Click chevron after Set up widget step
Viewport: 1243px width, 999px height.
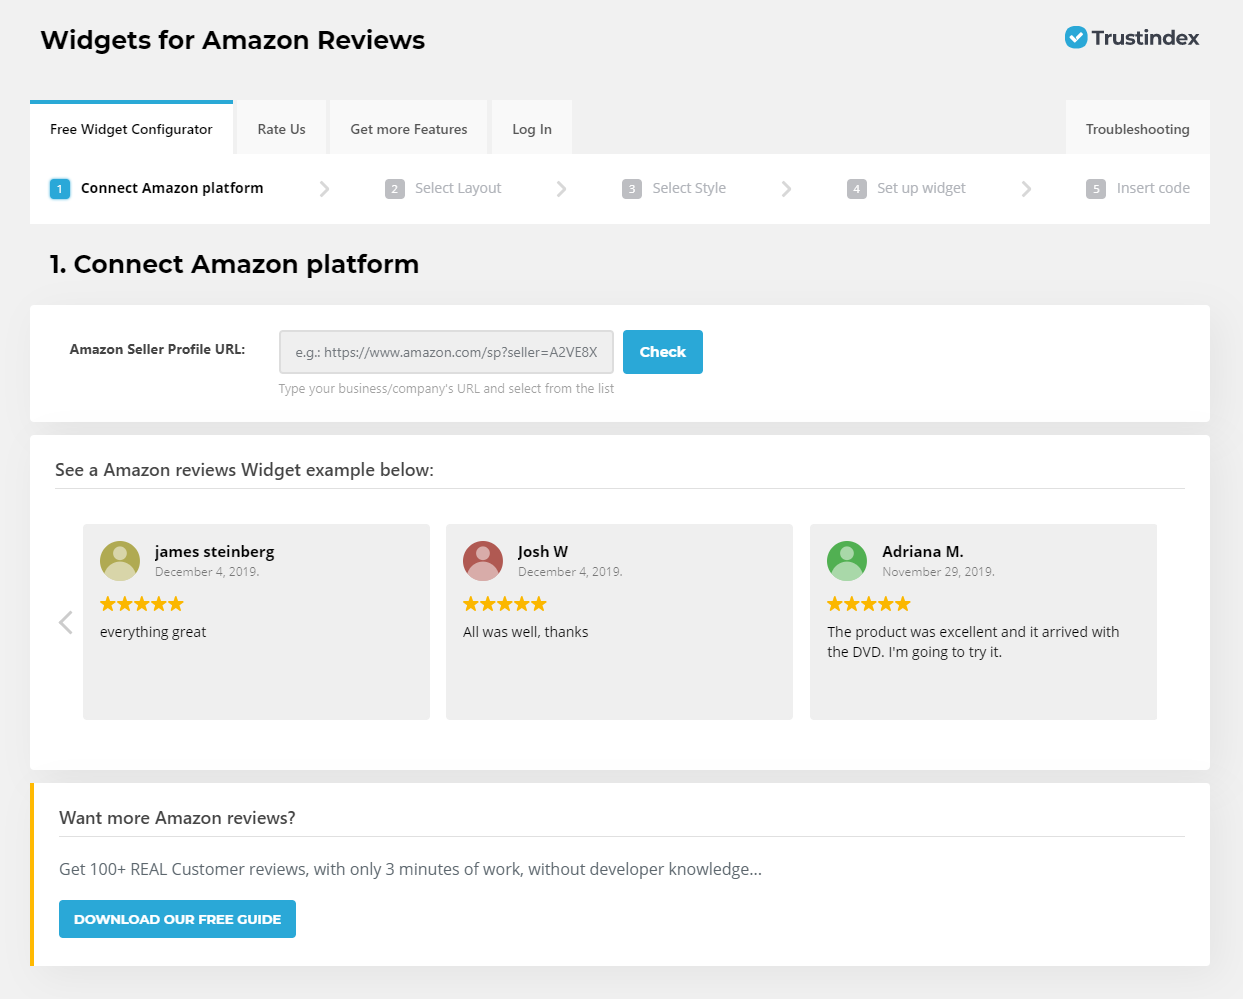click(1026, 189)
